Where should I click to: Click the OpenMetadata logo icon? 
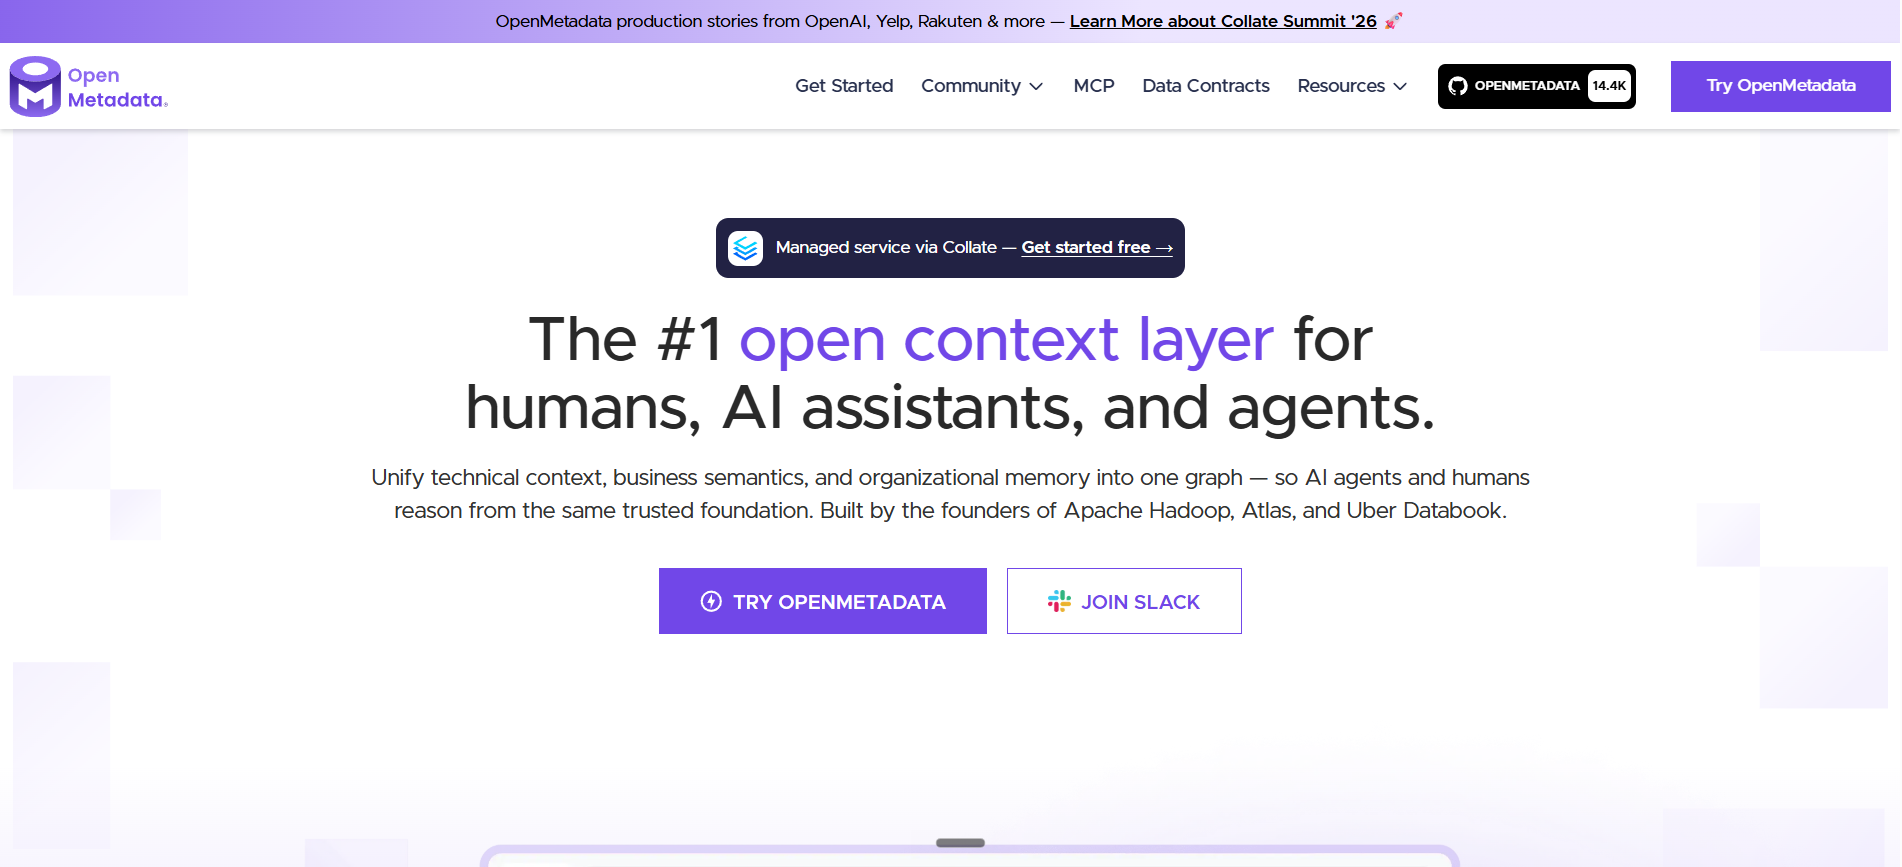point(35,86)
